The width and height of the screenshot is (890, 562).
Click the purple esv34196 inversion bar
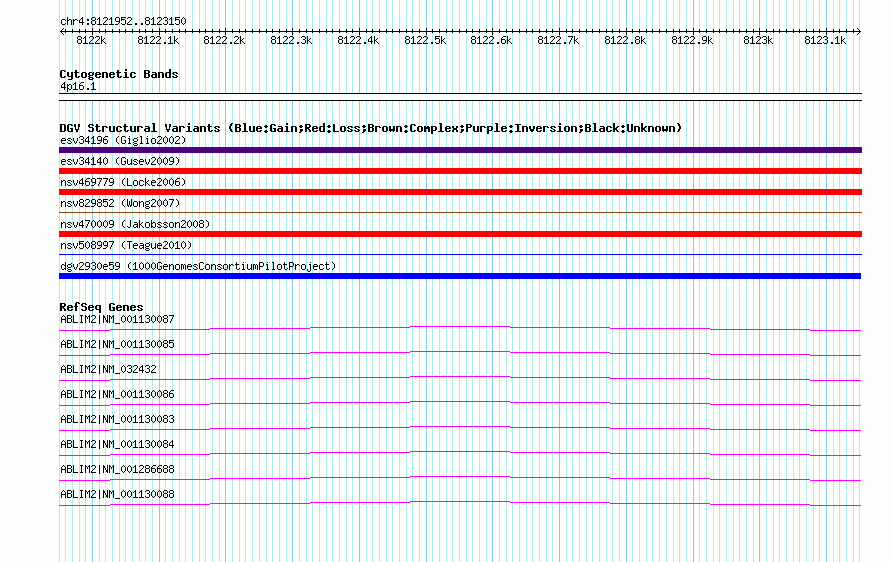[460, 150]
